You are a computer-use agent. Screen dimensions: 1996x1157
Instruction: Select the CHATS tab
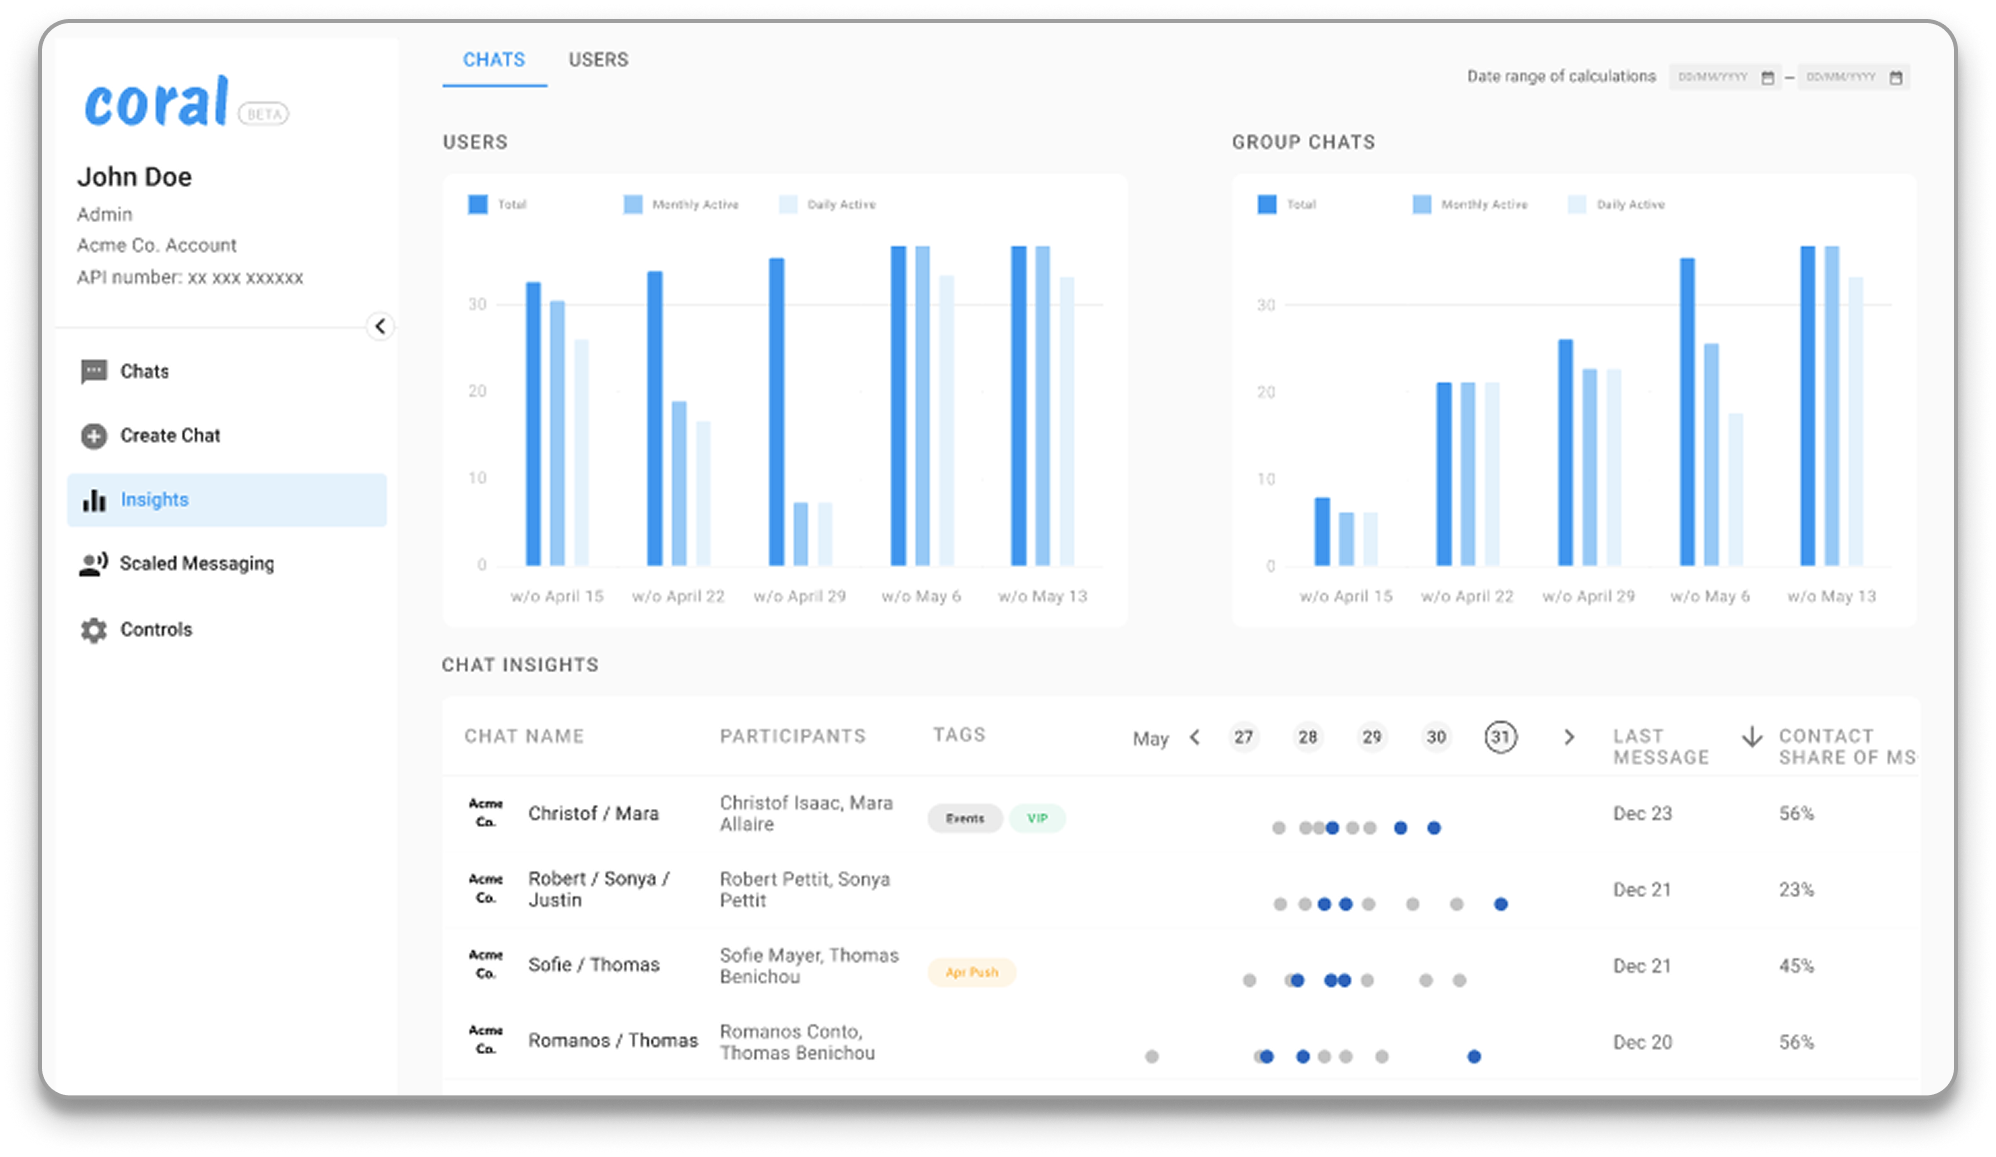coord(494,60)
